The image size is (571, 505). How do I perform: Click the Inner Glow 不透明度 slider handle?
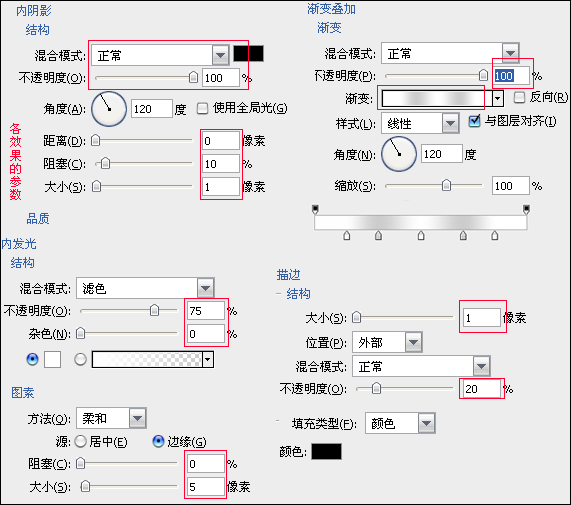pyautogui.click(x=154, y=310)
